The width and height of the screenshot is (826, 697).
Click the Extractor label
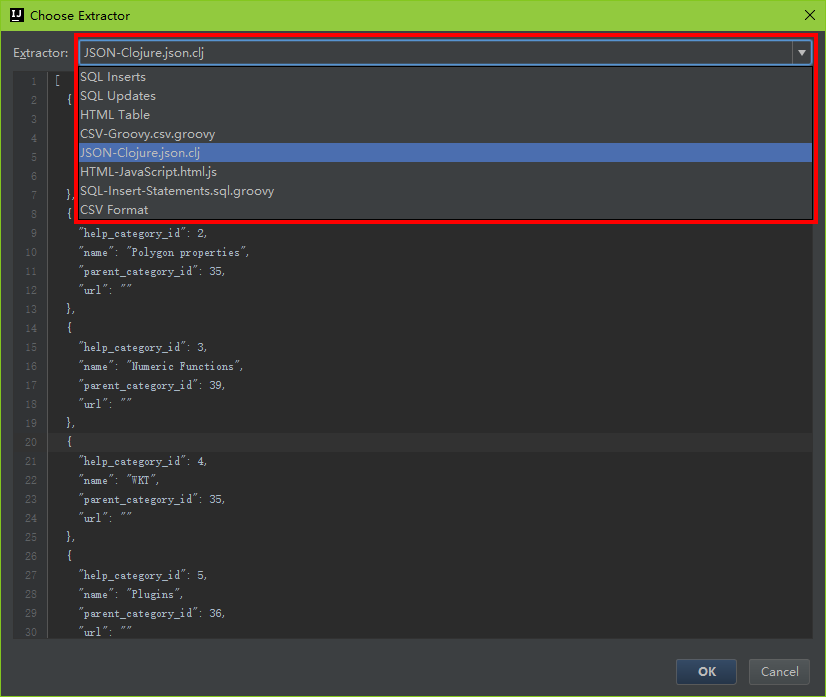click(x=41, y=53)
